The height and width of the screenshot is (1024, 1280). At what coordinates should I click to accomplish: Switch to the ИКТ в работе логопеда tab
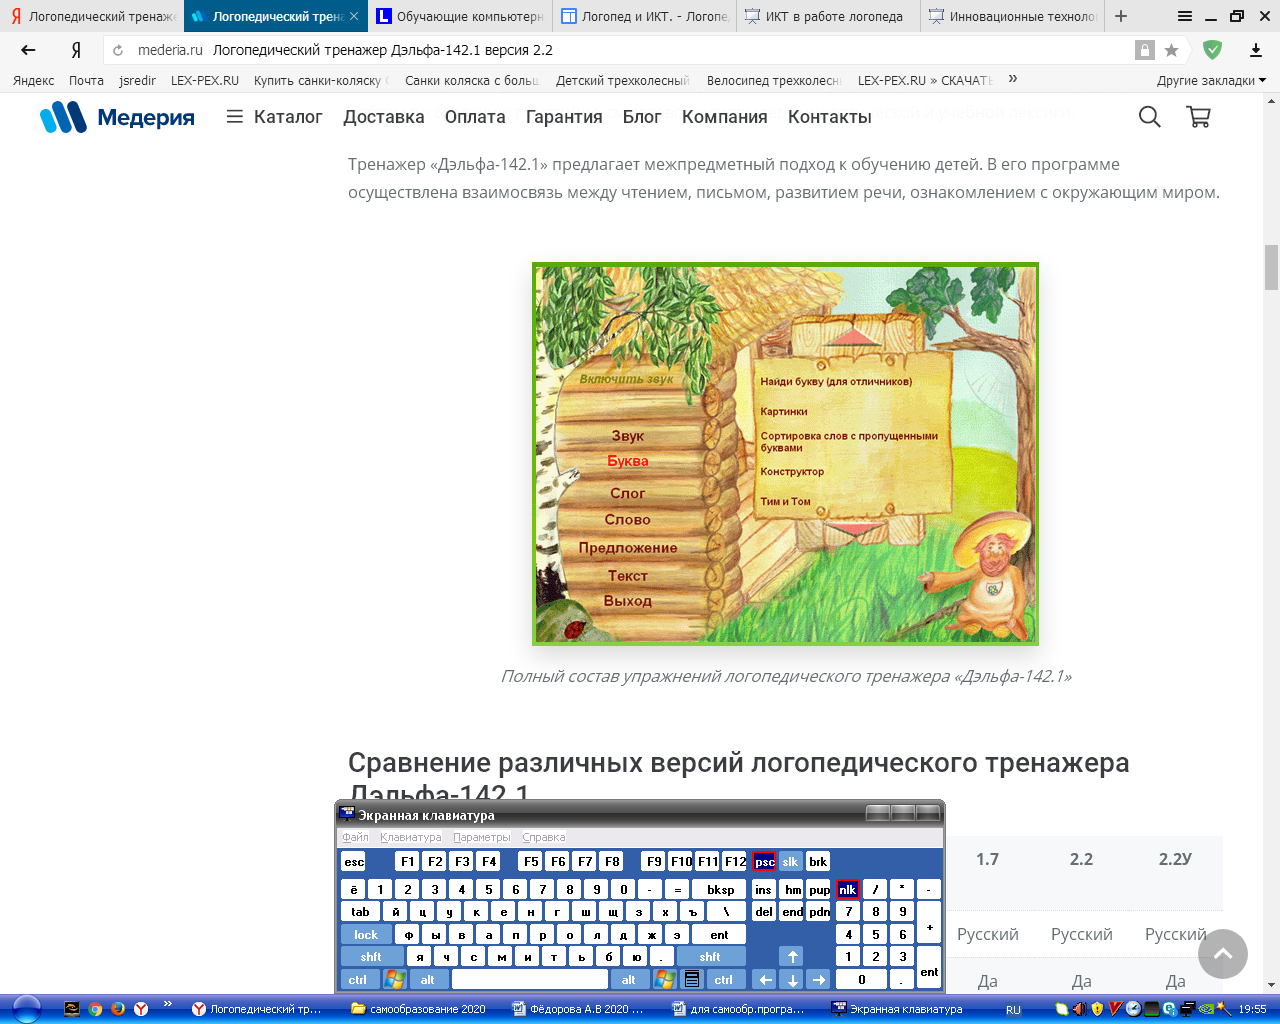click(x=828, y=16)
